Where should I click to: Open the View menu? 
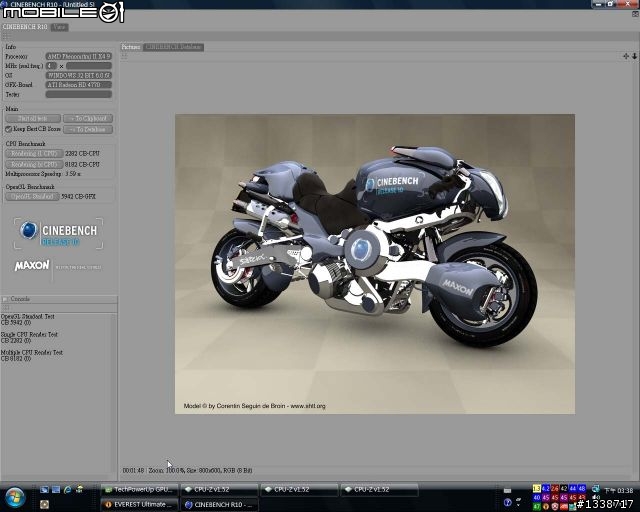pos(60,27)
